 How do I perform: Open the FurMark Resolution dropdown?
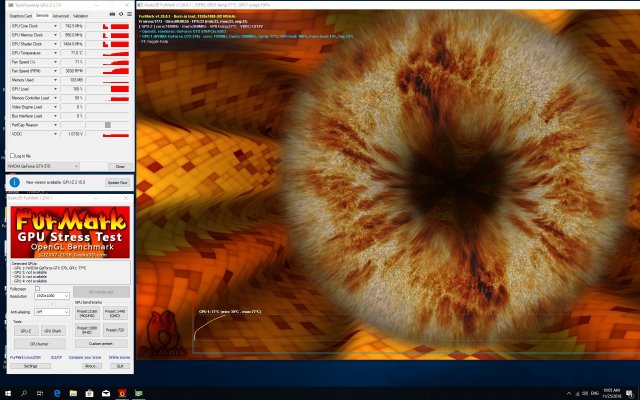point(51,296)
